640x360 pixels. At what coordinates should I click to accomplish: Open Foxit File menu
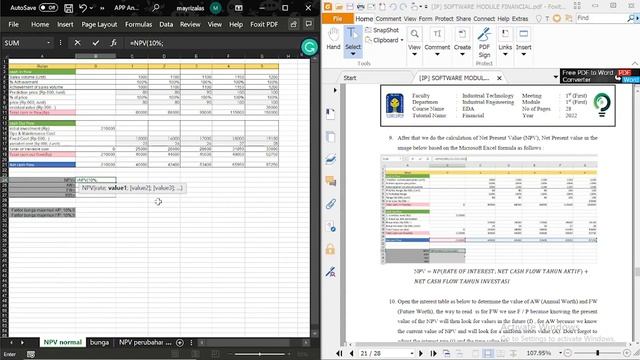338,19
